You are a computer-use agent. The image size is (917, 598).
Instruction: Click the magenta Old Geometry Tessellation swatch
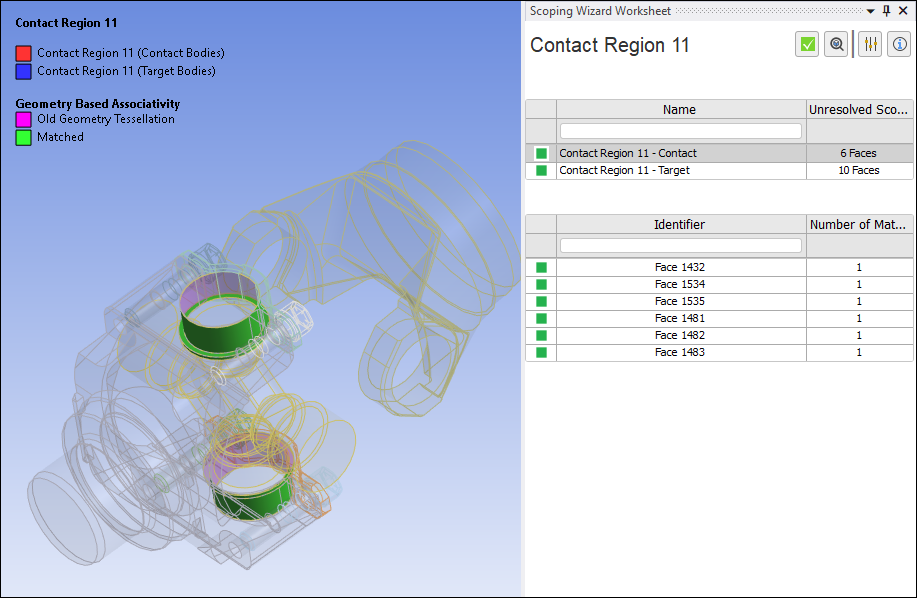tap(24, 120)
